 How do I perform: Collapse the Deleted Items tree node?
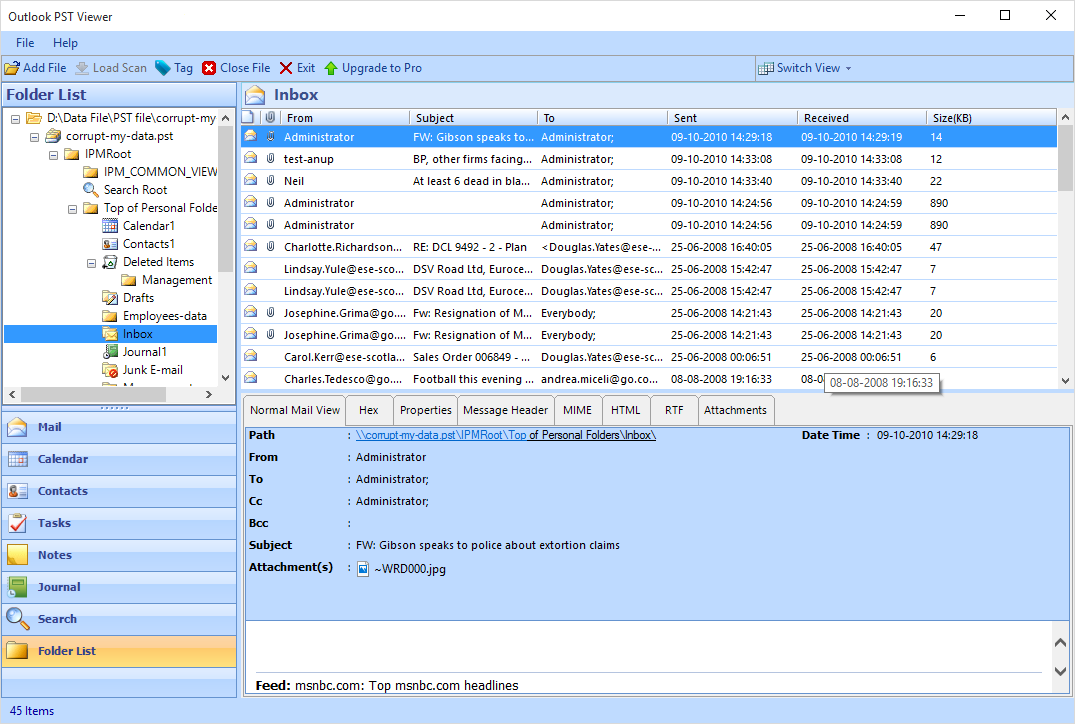pos(91,263)
